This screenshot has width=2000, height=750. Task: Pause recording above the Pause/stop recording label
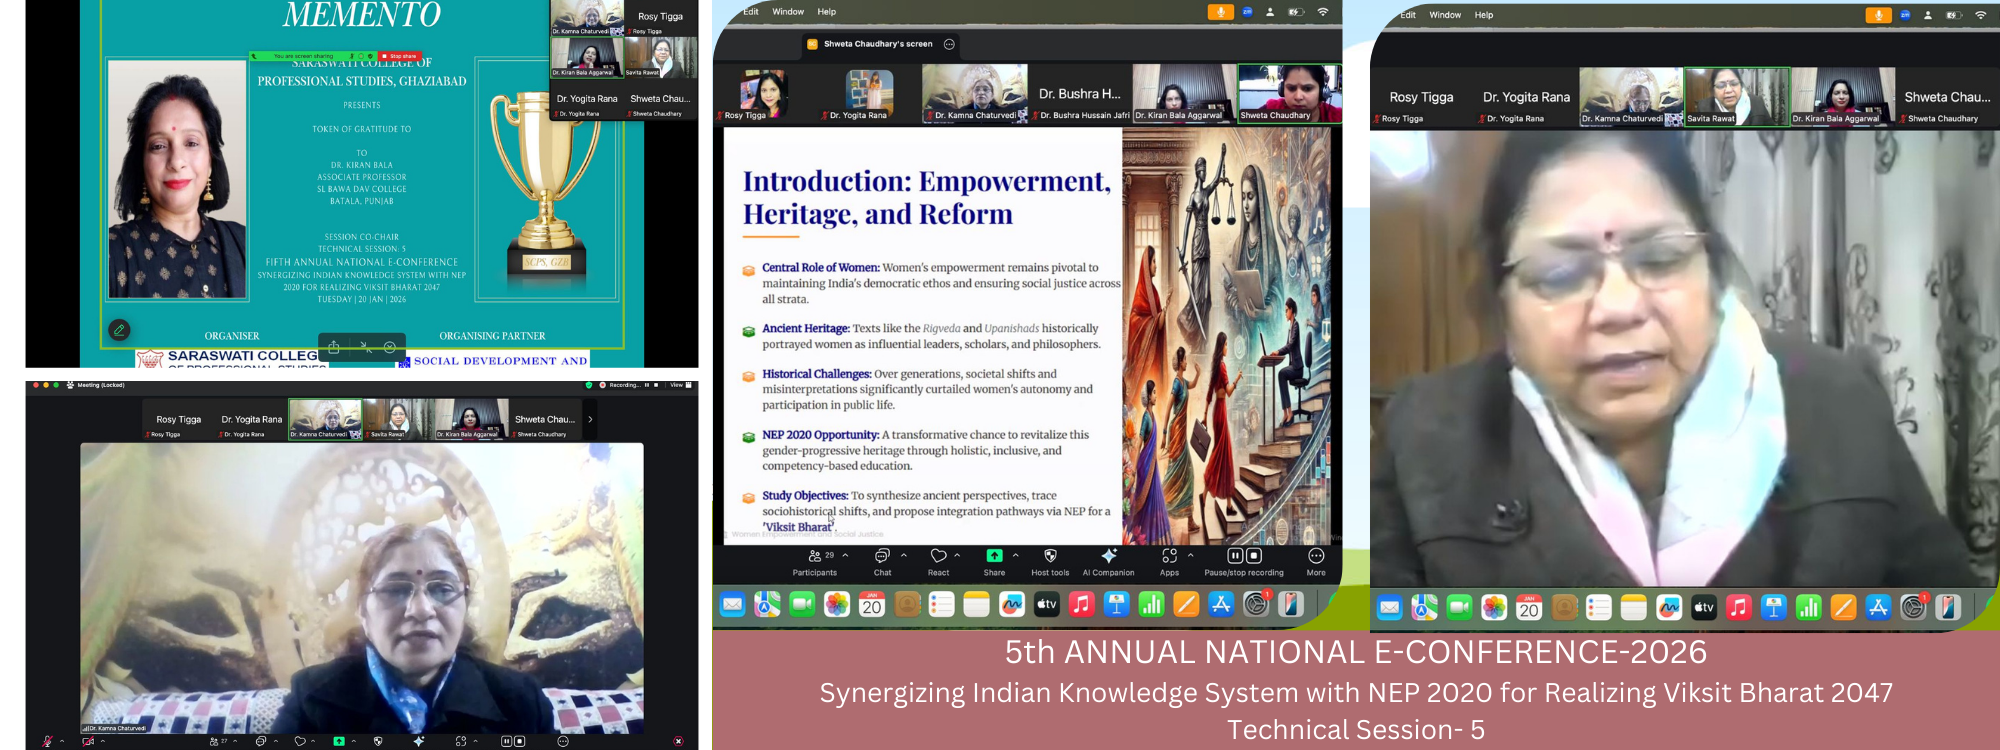1235,556
